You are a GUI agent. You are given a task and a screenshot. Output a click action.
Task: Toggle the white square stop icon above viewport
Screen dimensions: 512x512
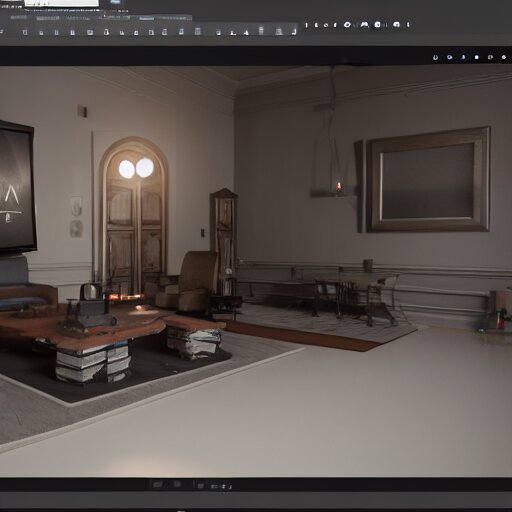click(x=477, y=57)
